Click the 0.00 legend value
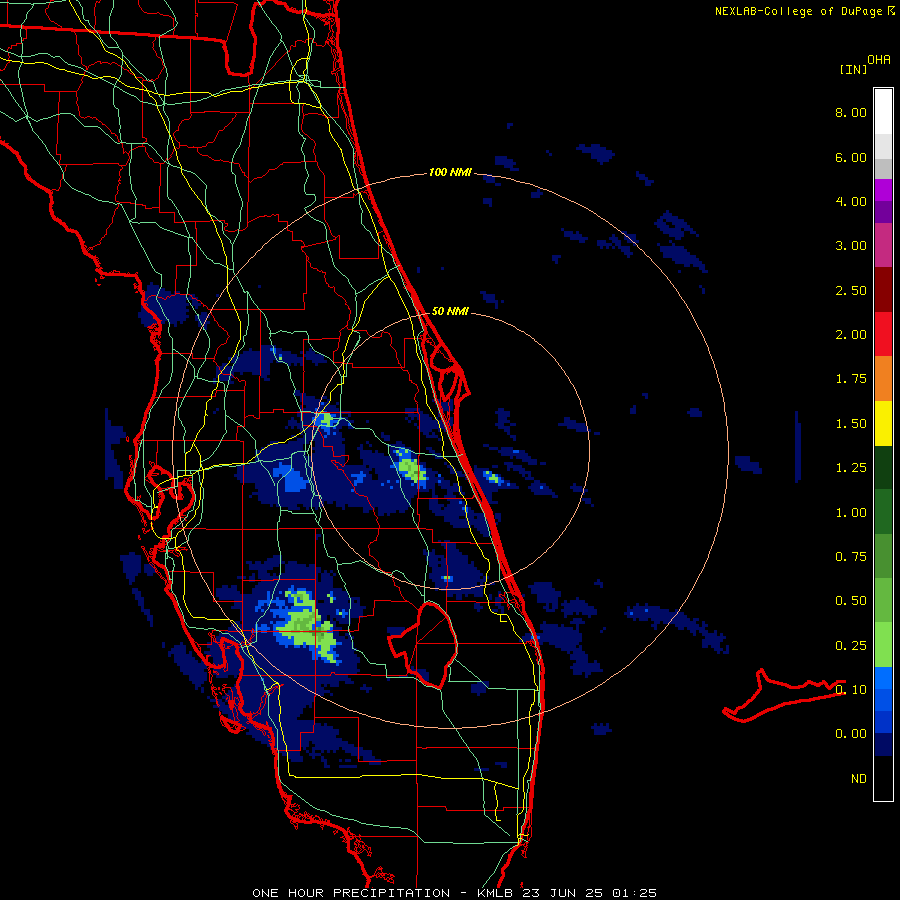This screenshot has width=900, height=900. (851, 734)
